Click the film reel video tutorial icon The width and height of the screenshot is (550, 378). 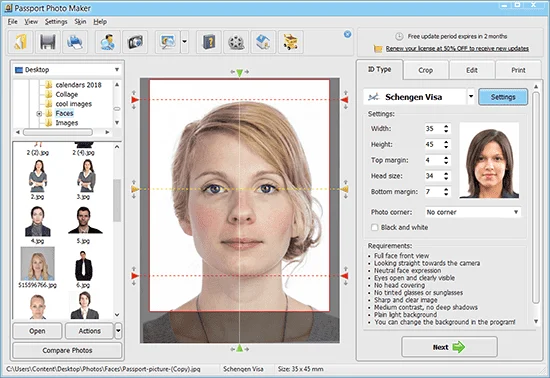click(x=236, y=42)
